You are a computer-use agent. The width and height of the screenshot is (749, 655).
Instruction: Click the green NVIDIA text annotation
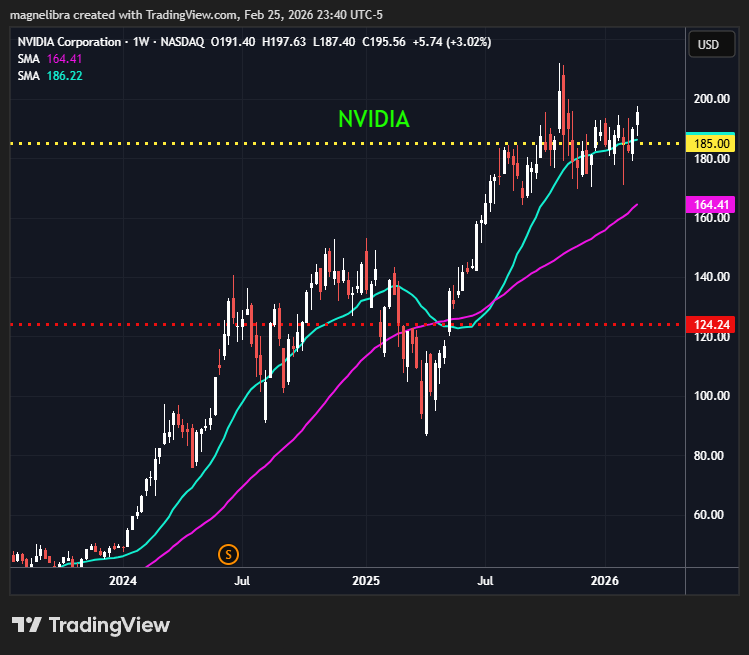(x=374, y=119)
